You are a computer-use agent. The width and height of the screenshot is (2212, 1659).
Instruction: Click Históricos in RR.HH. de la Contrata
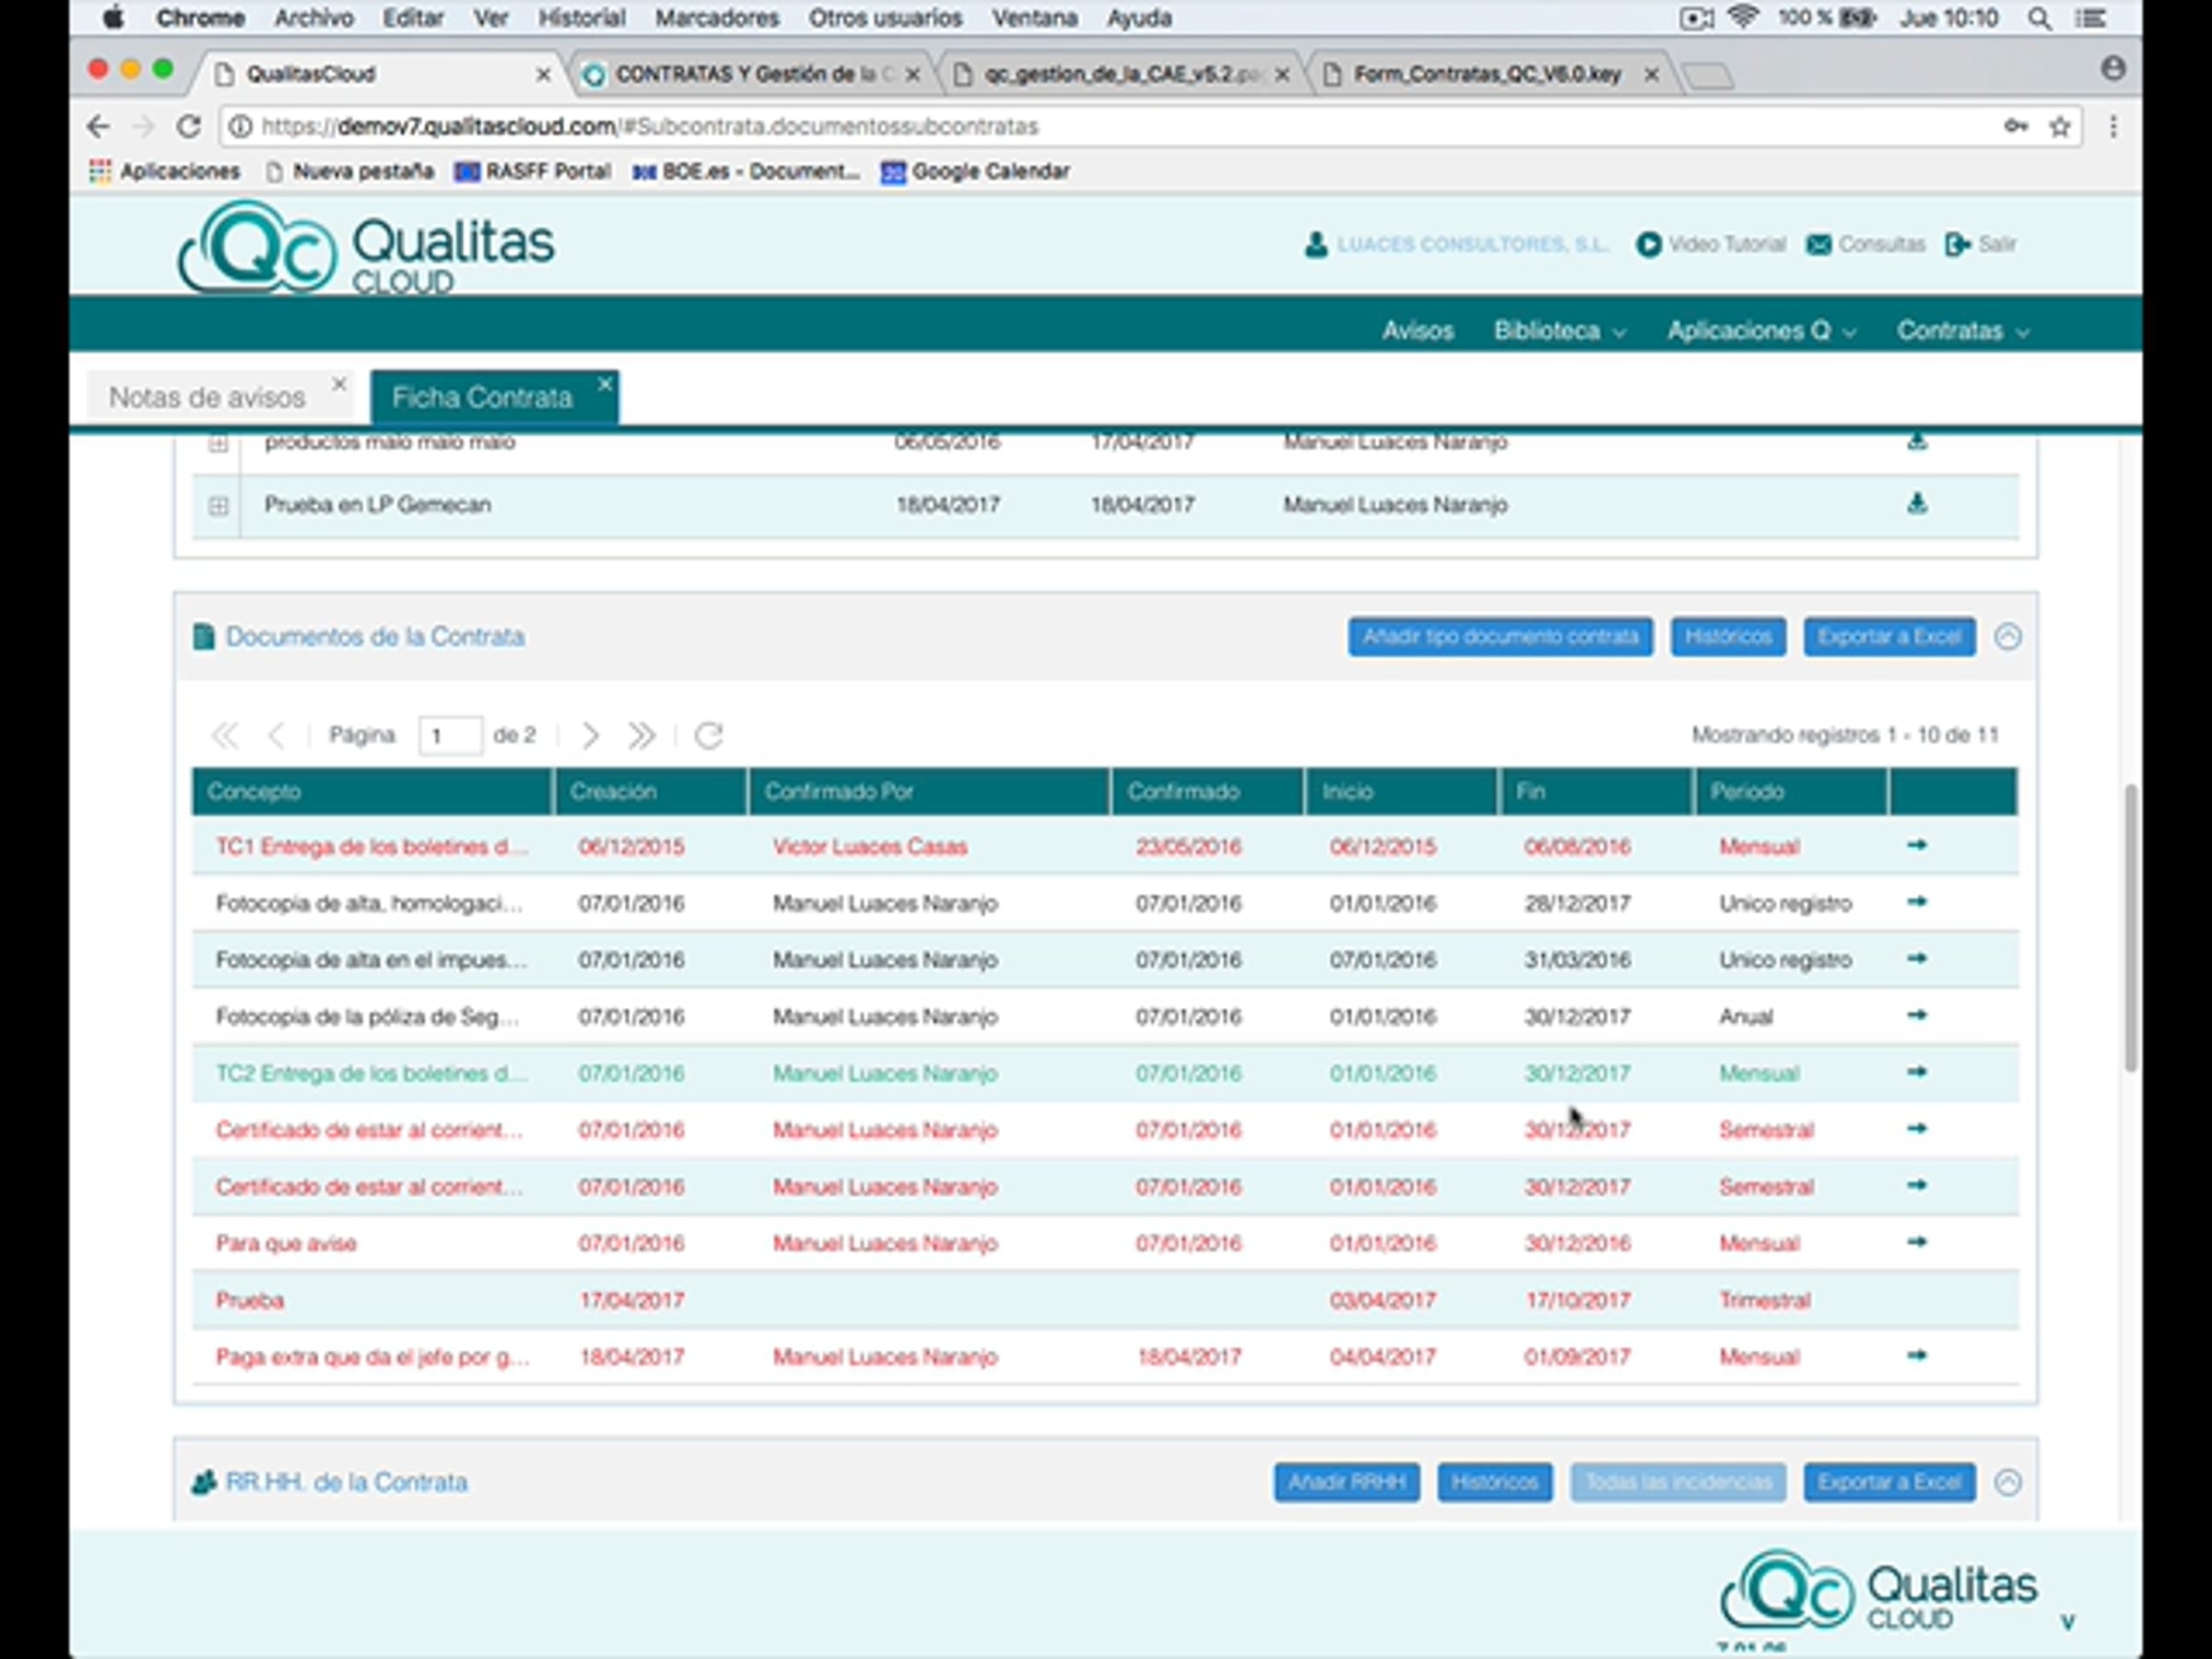tap(1495, 1482)
